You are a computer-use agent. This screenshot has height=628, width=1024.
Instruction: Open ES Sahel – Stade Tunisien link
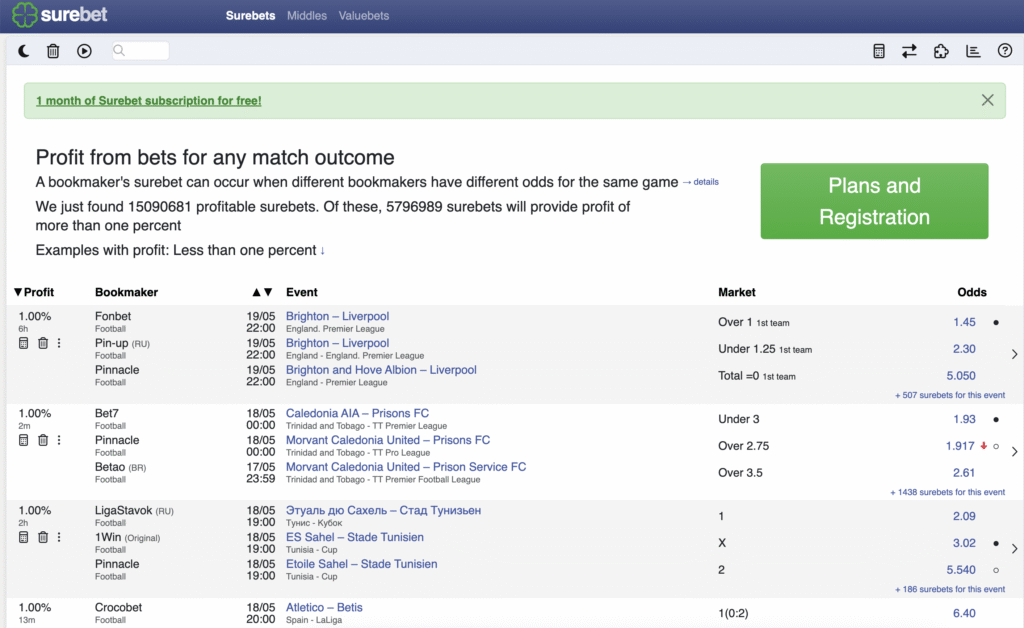pos(355,537)
